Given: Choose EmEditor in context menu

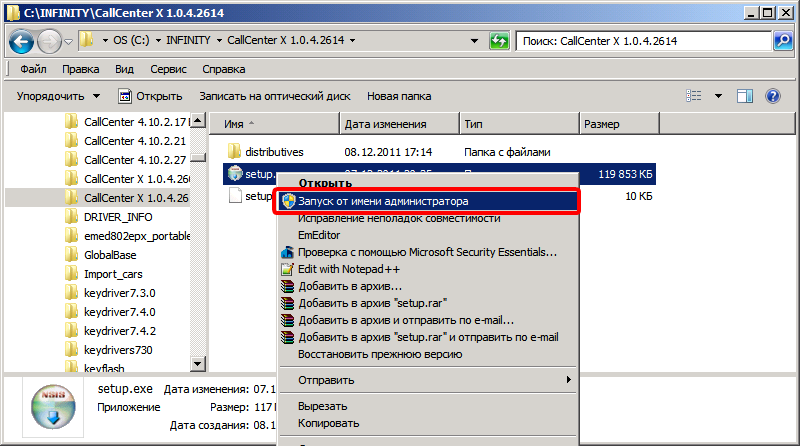Looking at the screenshot, I should 319,235.
